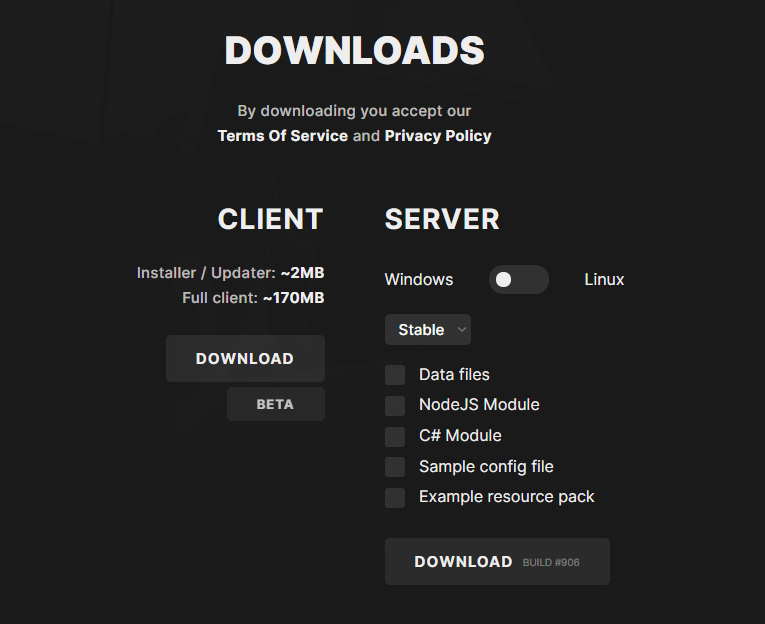Check the Example resource pack checkbox
The image size is (765, 624).
click(395, 497)
